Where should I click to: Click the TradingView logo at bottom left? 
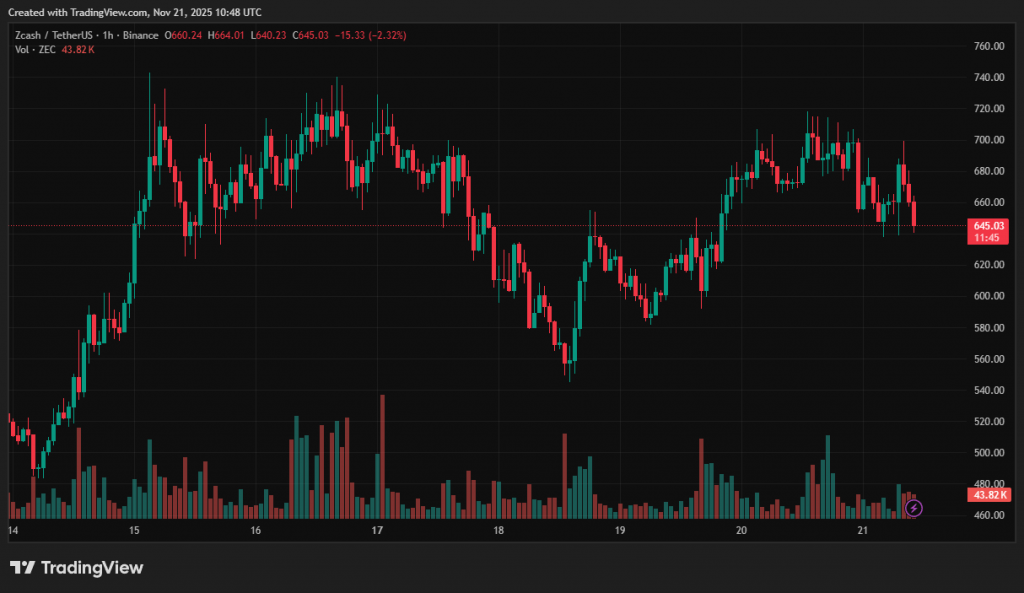point(77,568)
